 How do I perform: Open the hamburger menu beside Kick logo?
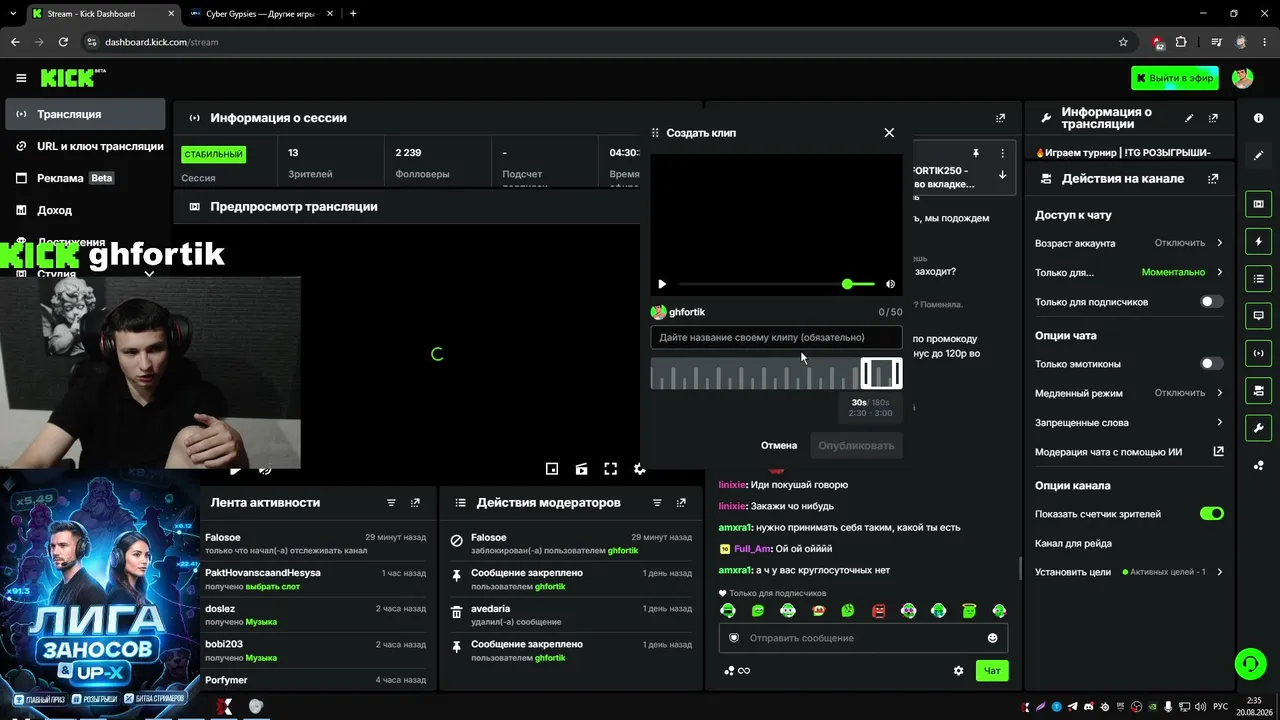pos(21,78)
